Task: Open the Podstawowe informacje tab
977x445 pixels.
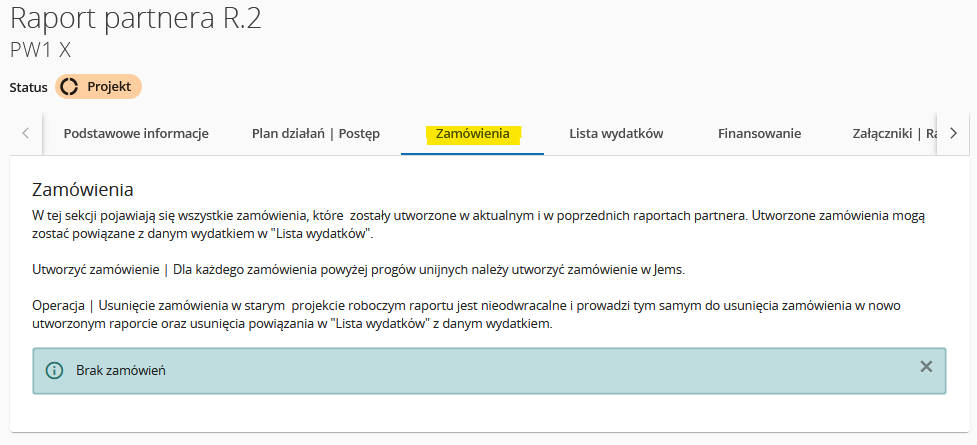Action: [136, 133]
